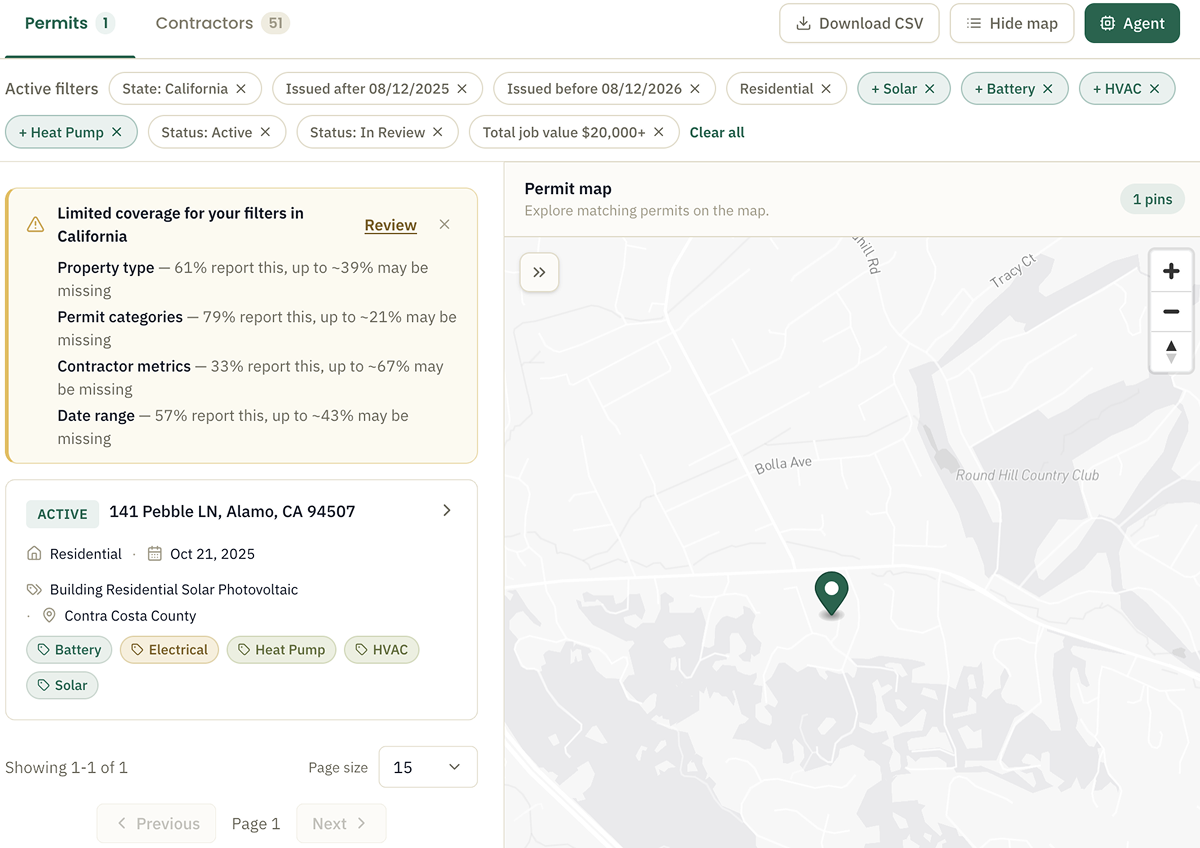Switch to the Contractors tab
Viewport: 1200px width, 848px height.
click(x=222, y=23)
